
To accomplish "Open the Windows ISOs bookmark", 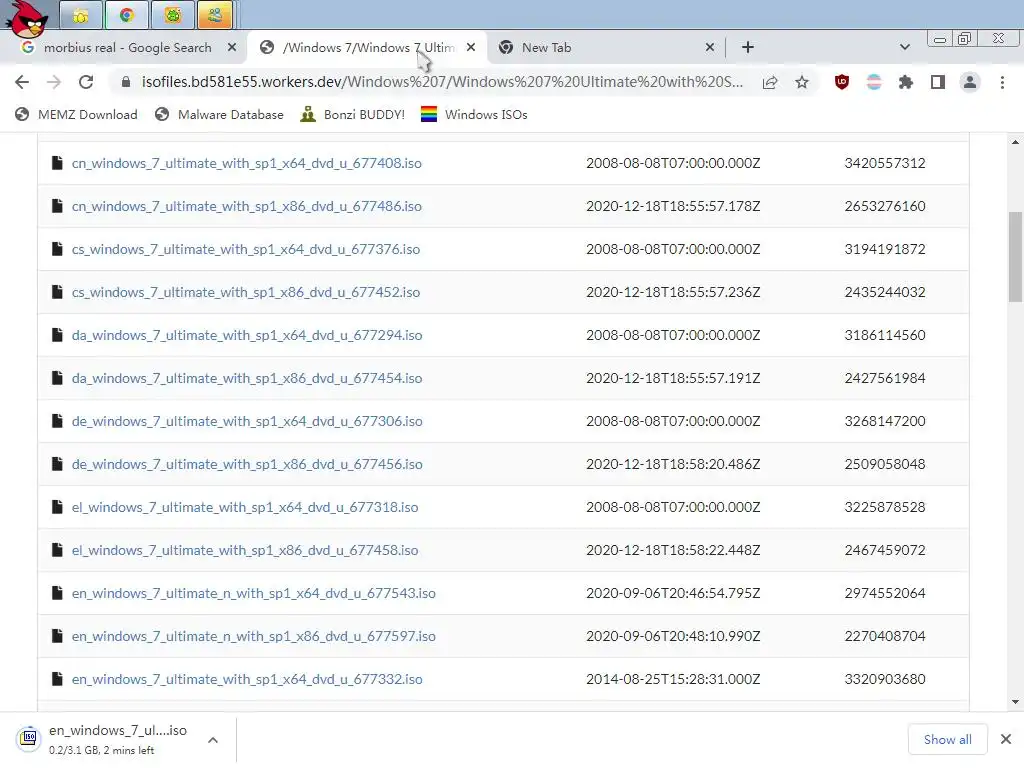I will 474,115.
